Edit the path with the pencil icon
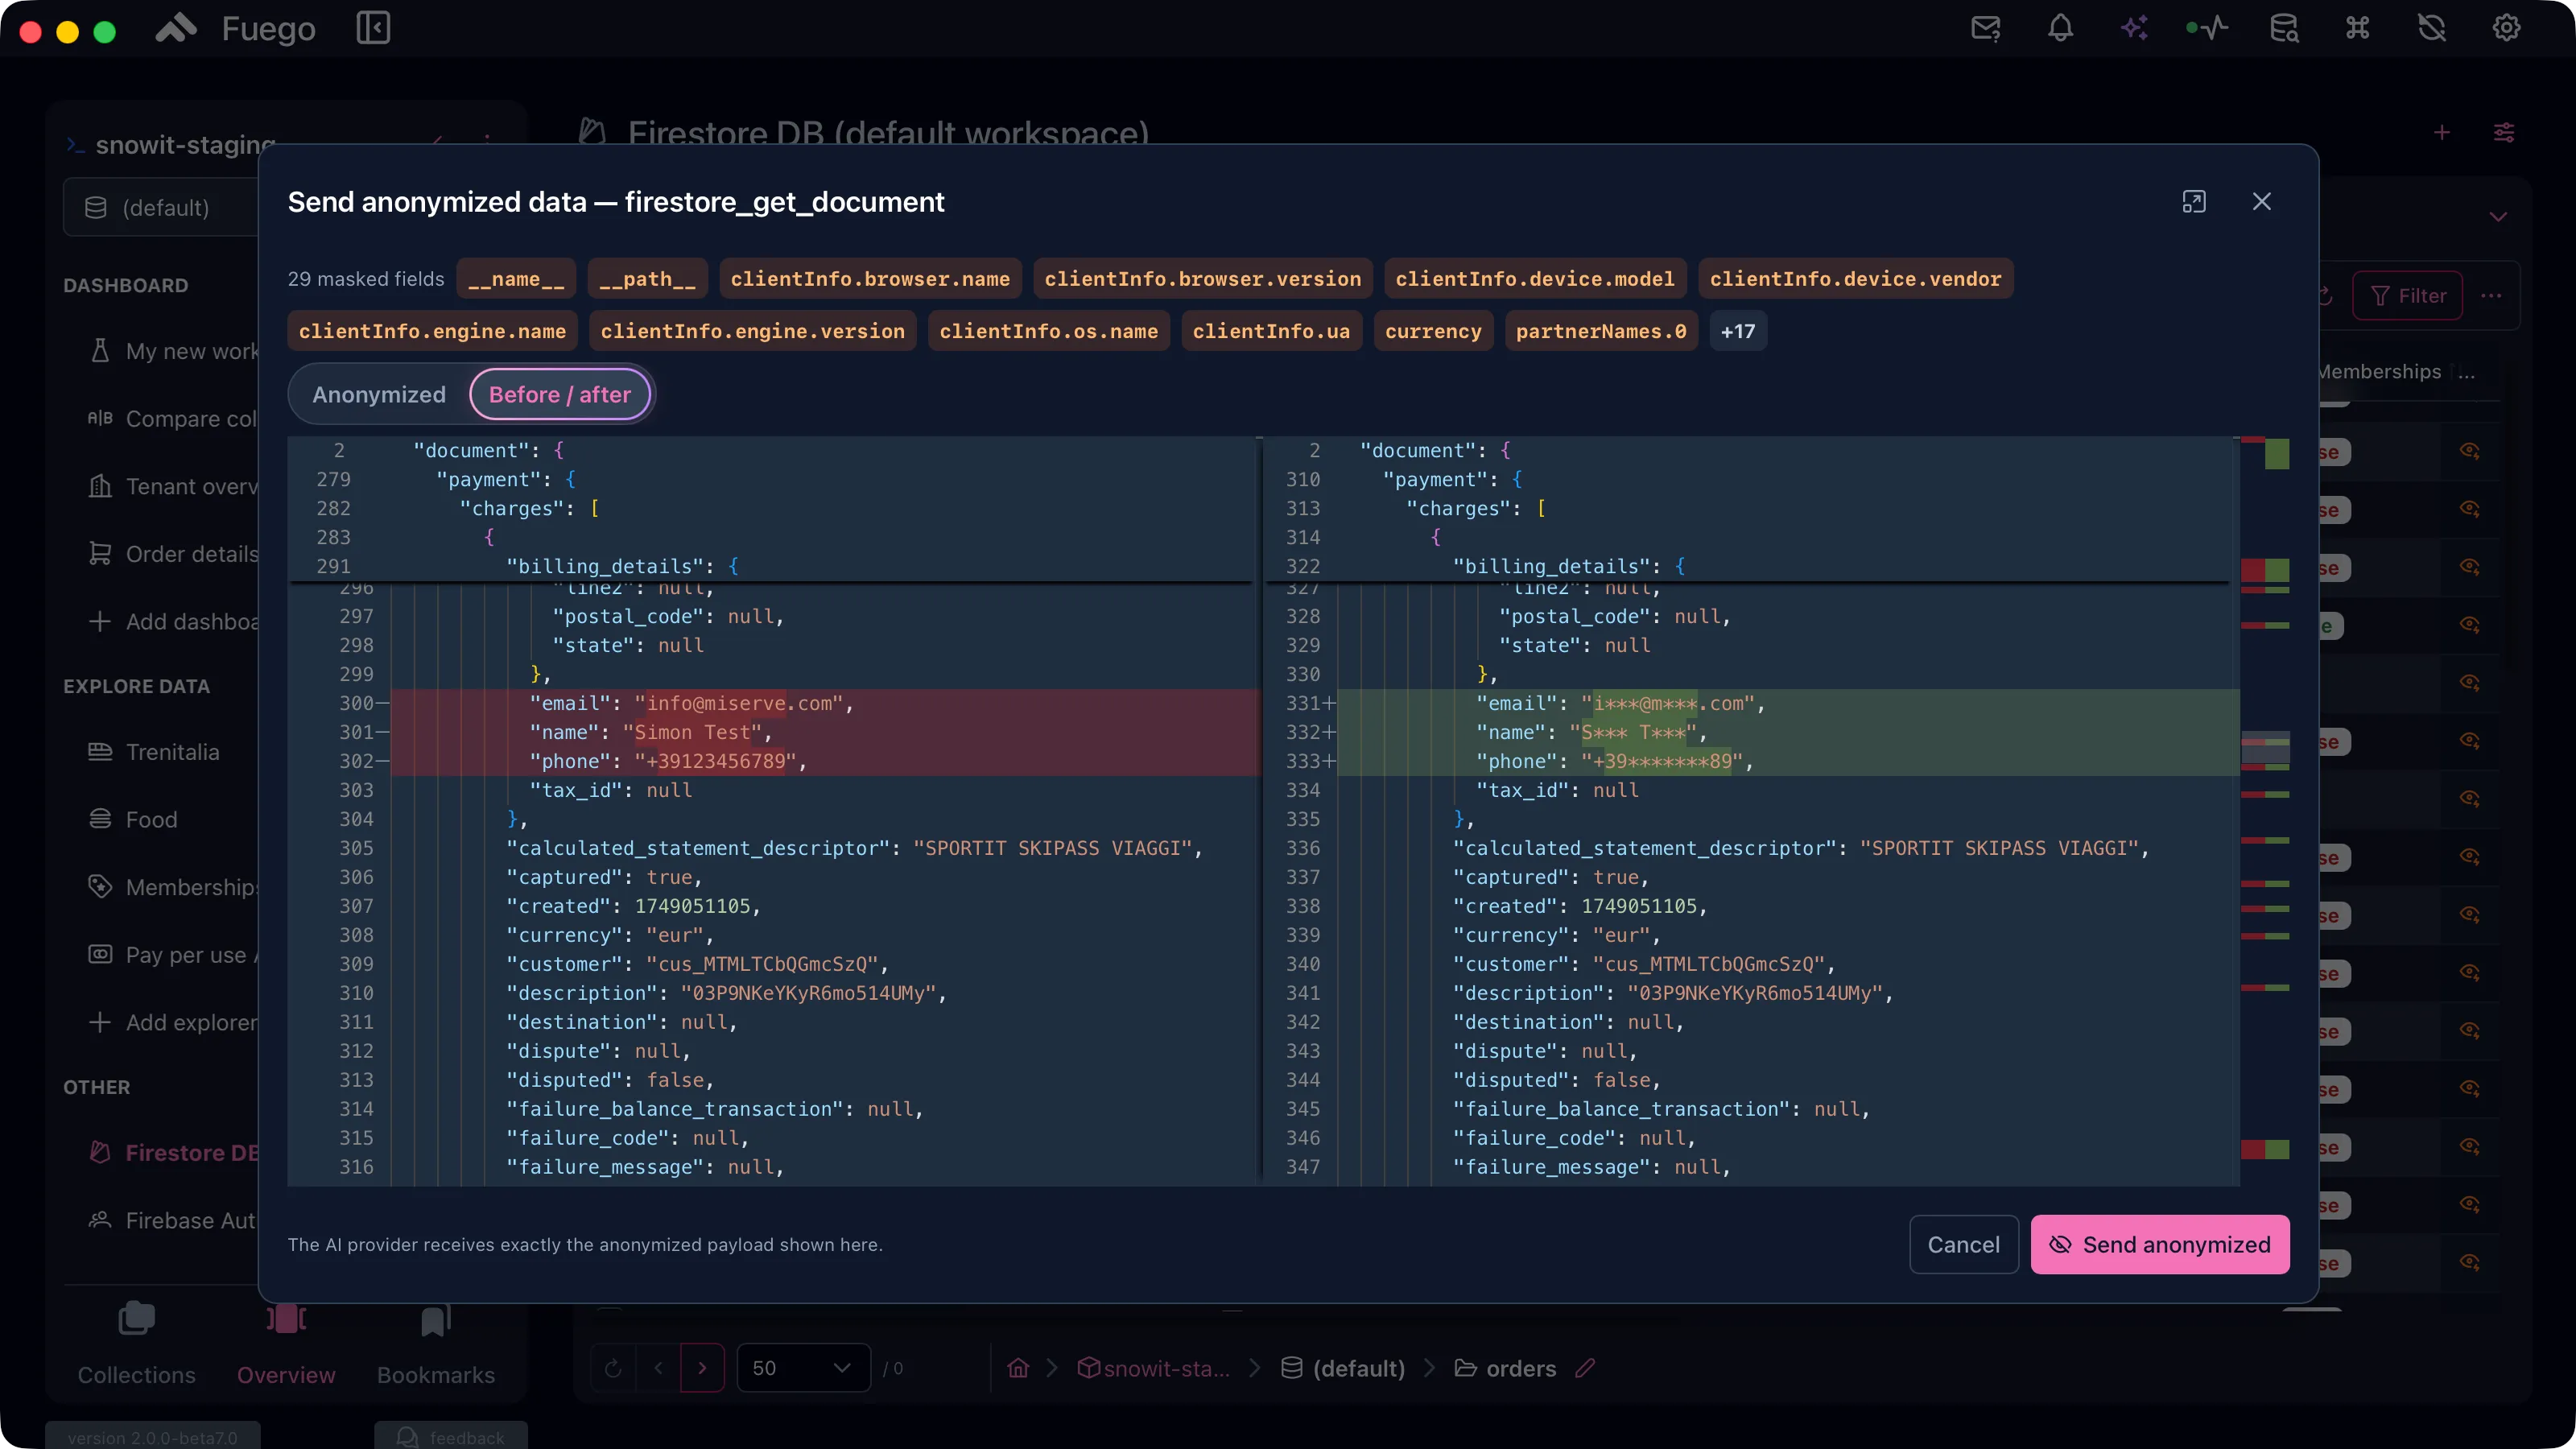 point(1585,1368)
